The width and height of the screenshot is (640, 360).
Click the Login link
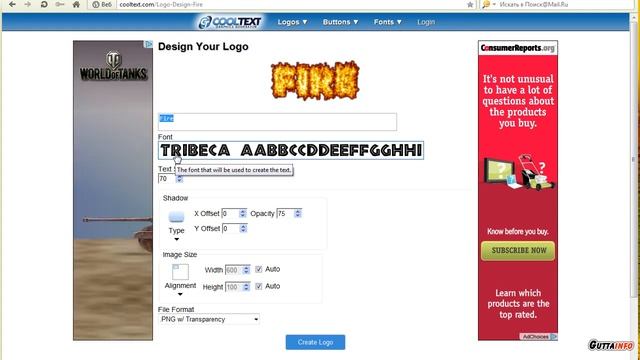[426, 22]
